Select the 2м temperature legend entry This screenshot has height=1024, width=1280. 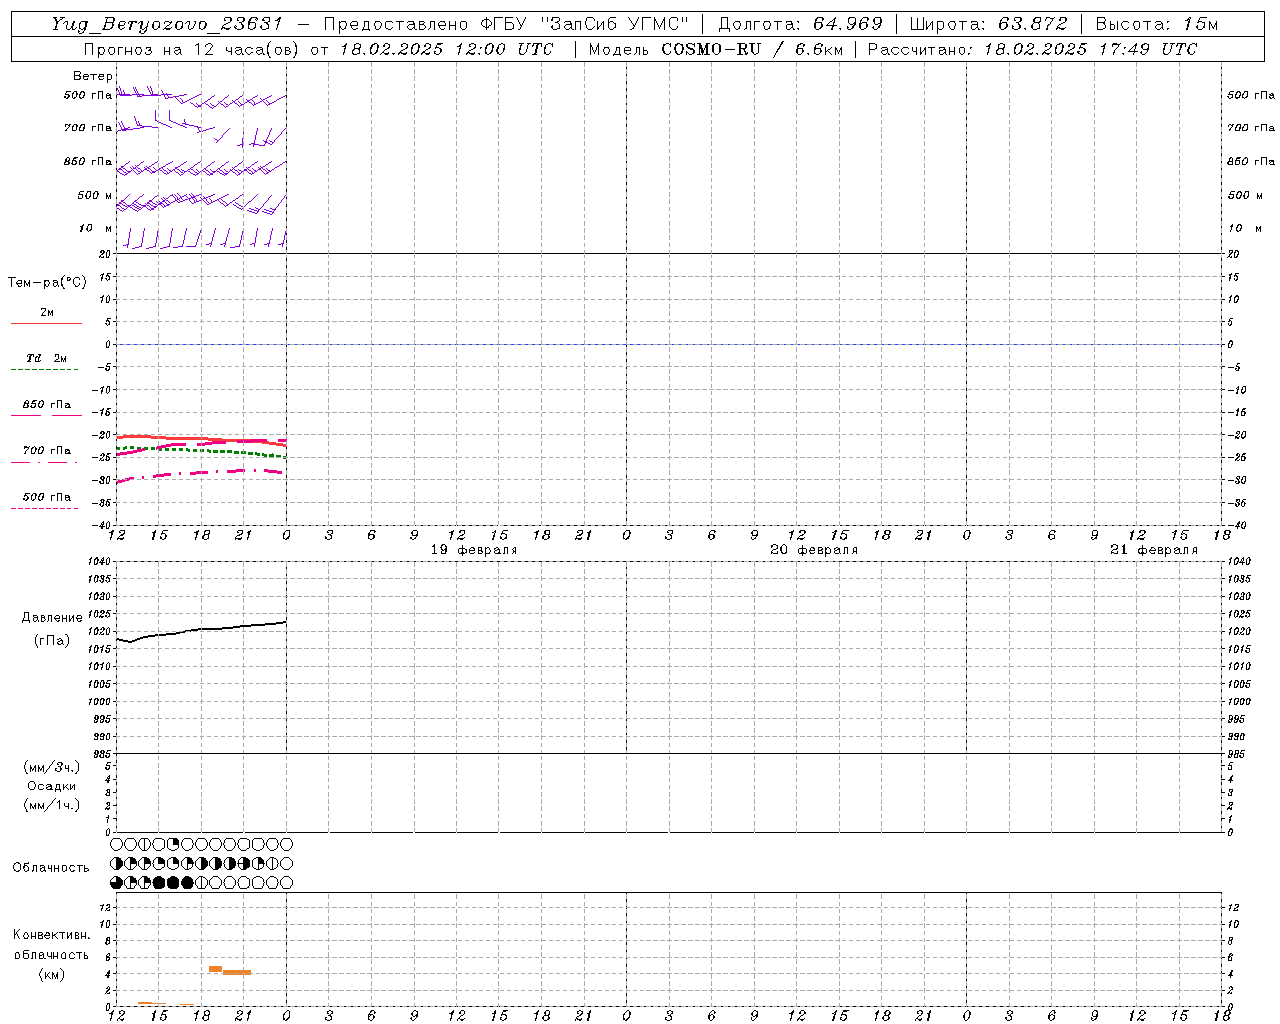[46, 313]
